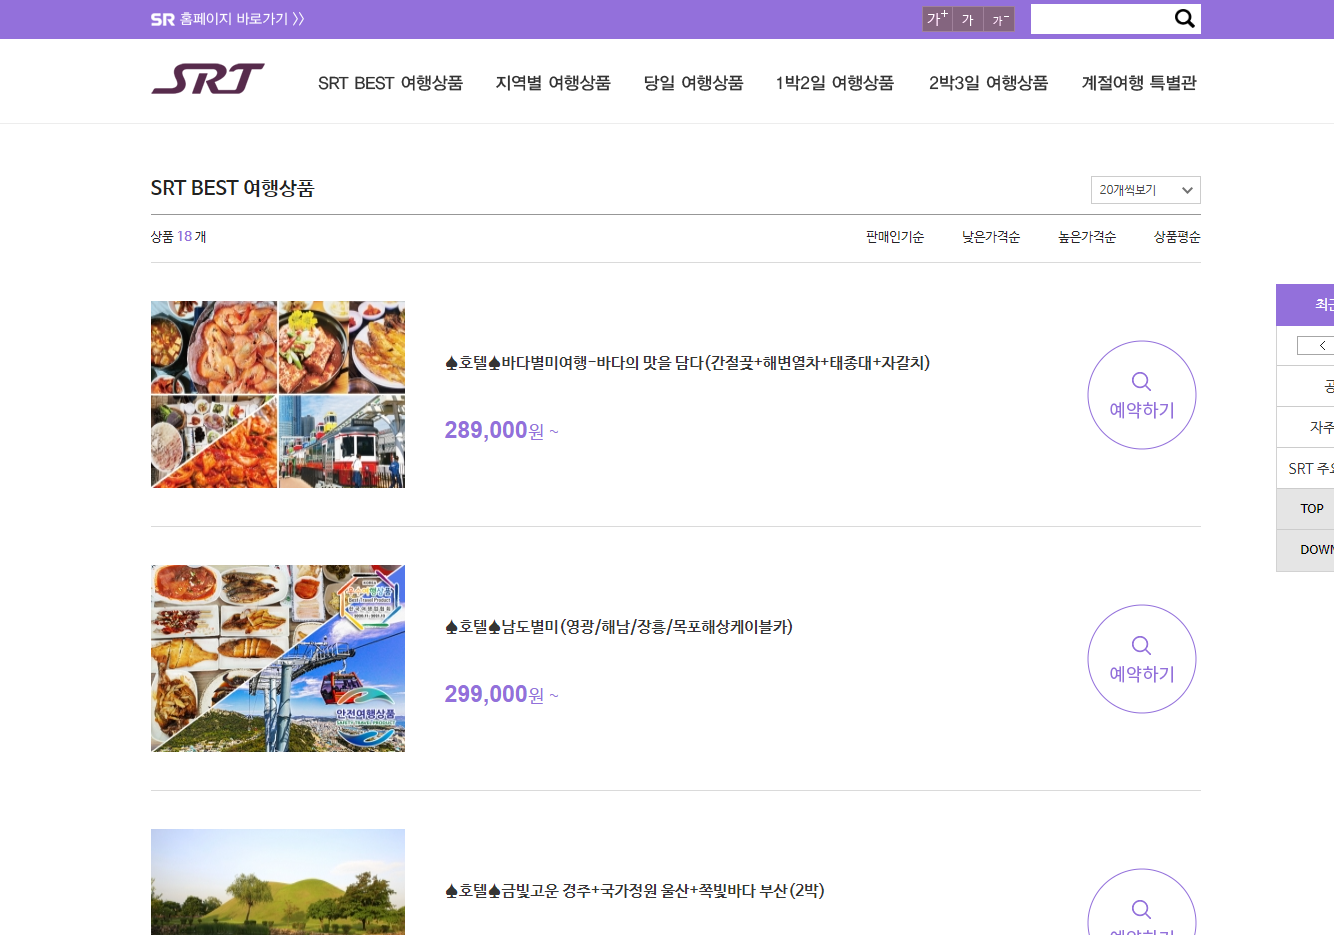Sort by 낮은가격순
This screenshot has height=935, width=1334.
991,237
